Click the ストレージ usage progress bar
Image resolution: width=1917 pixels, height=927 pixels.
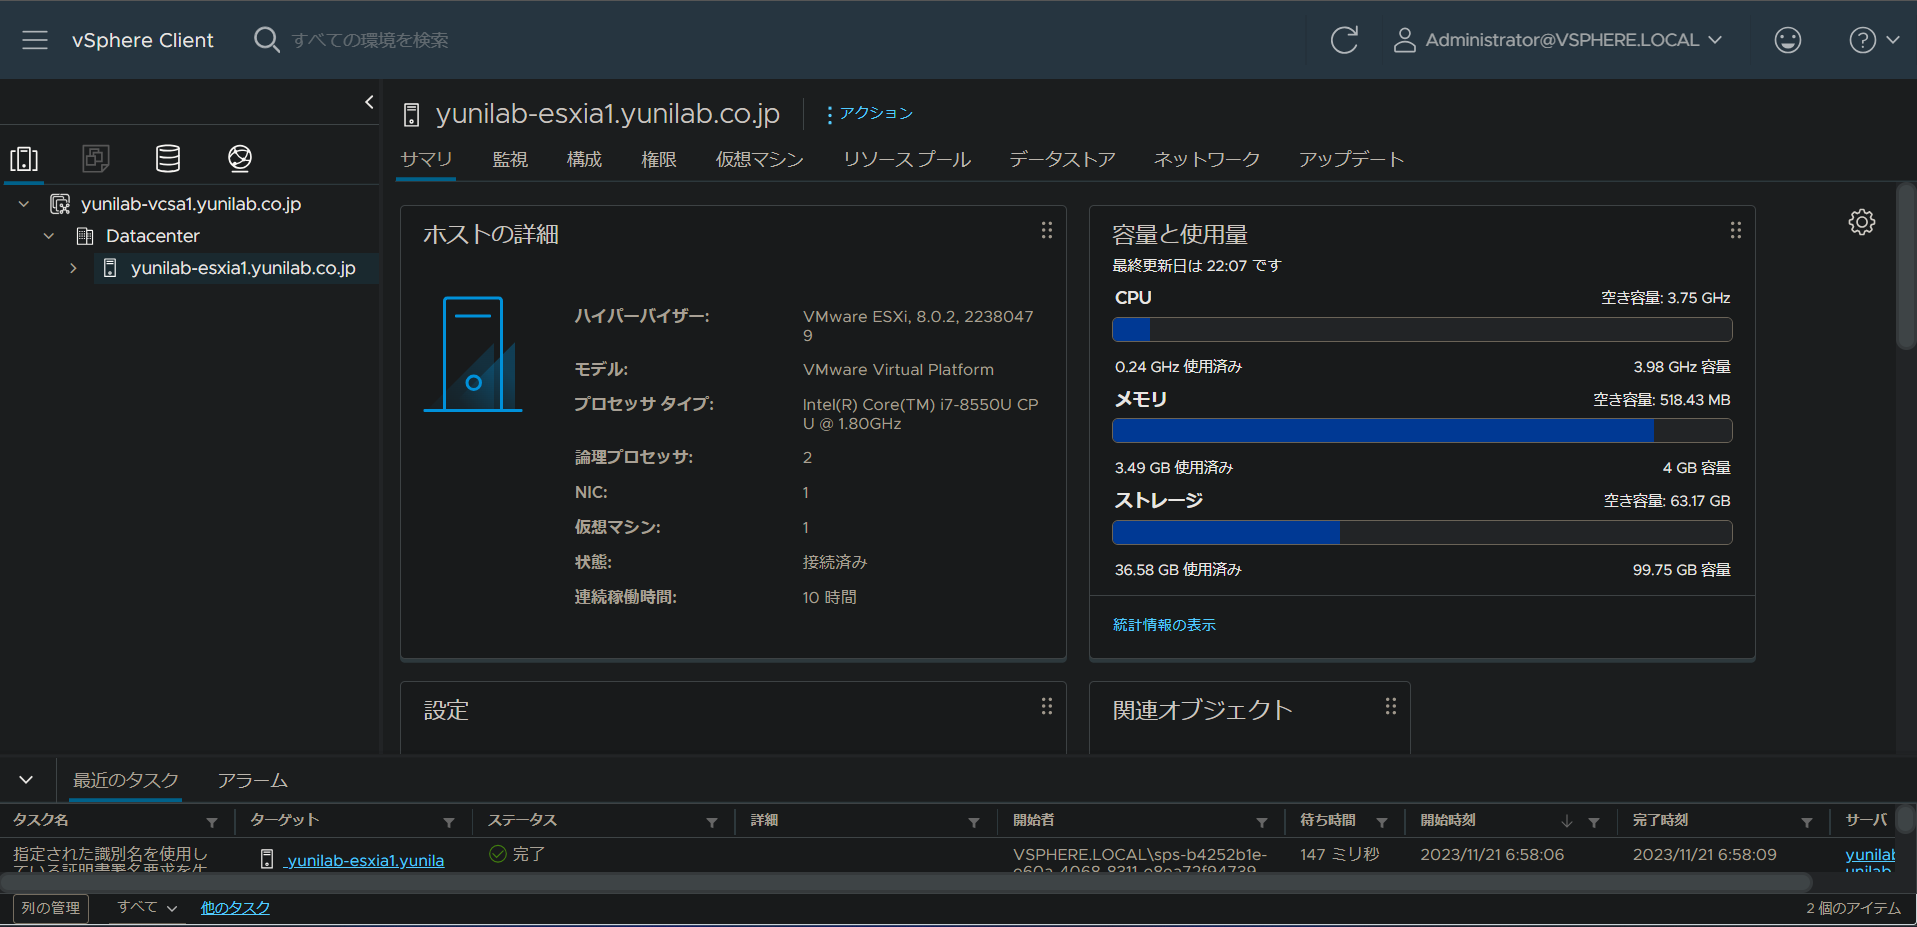(x=1422, y=532)
